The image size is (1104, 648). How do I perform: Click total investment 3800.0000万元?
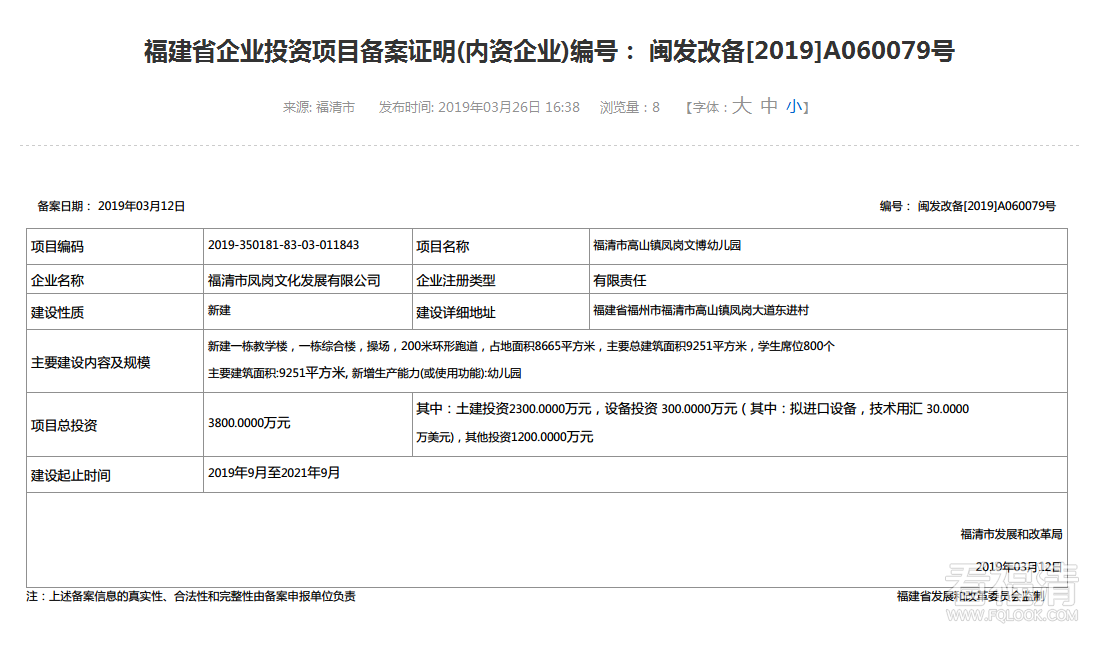[249, 423]
